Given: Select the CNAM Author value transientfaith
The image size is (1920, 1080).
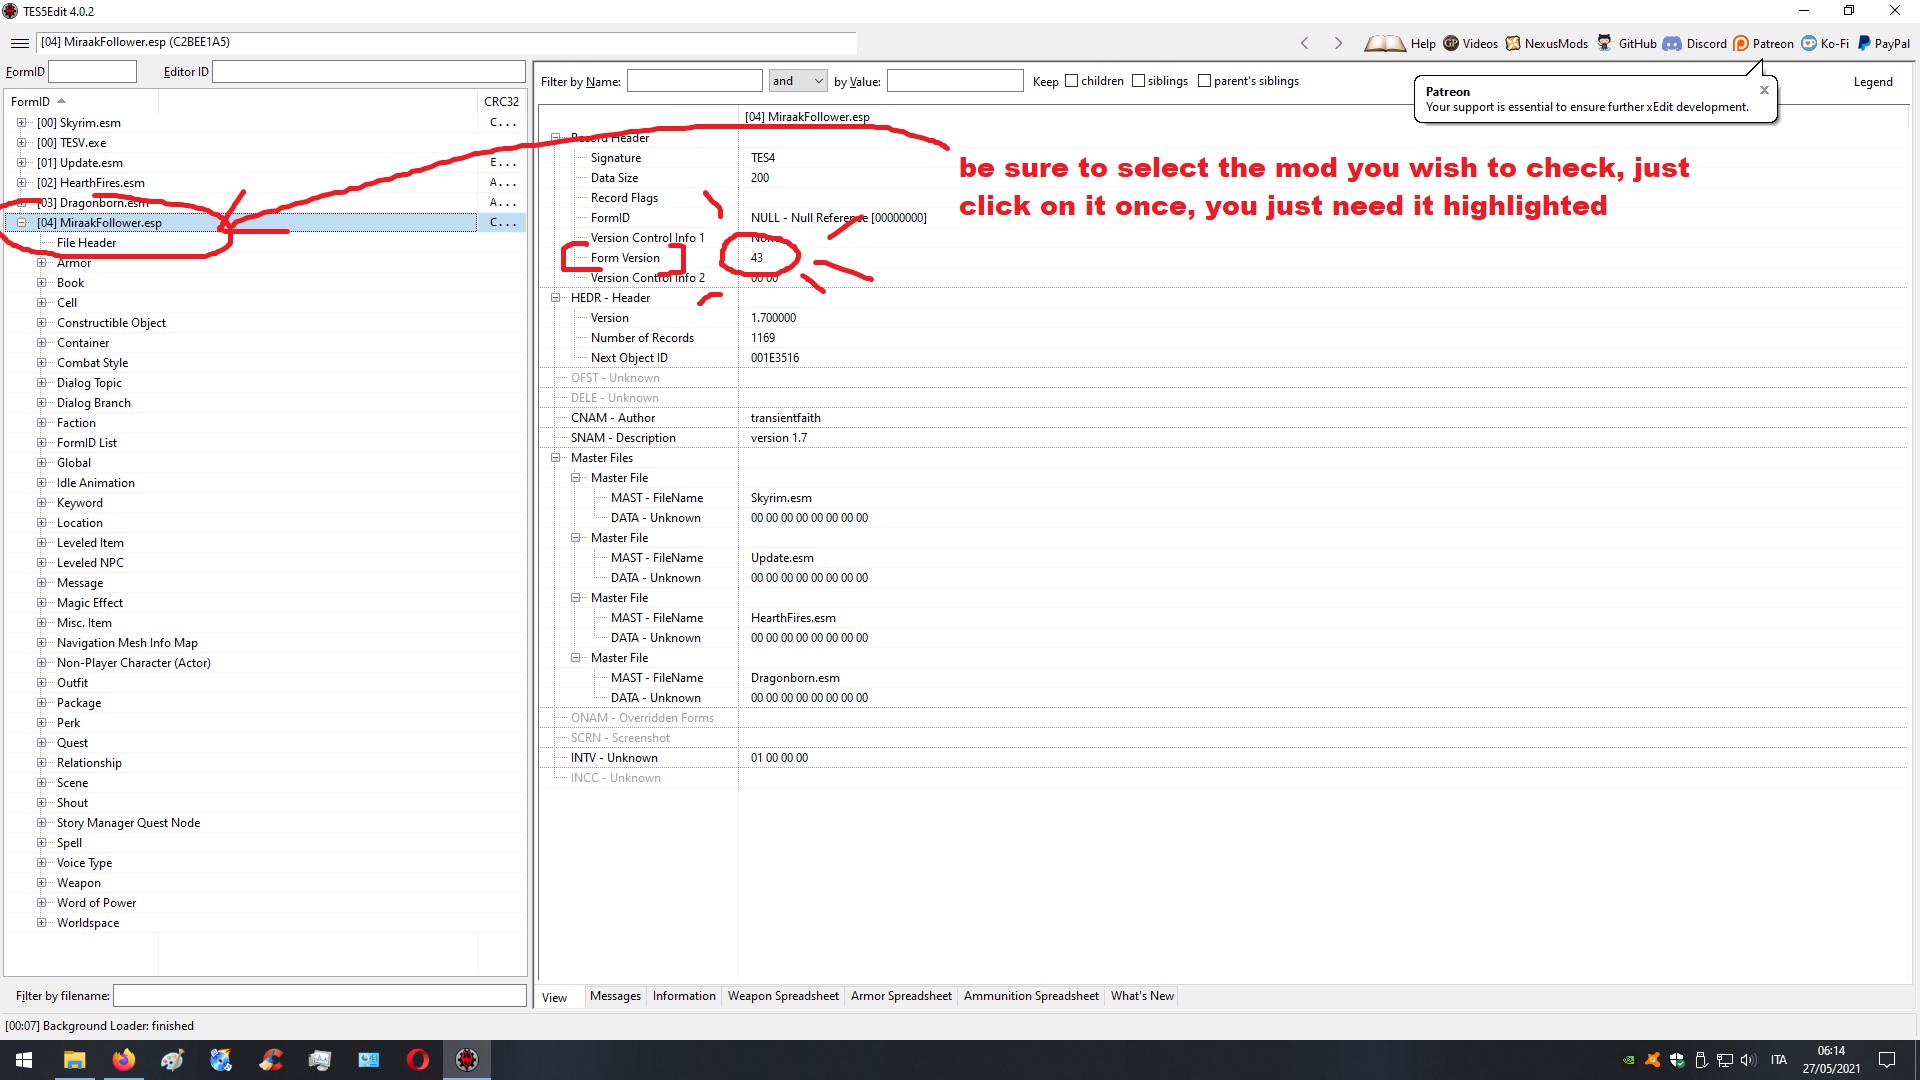Looking at the screenshot, I should [x=786, y=418].
